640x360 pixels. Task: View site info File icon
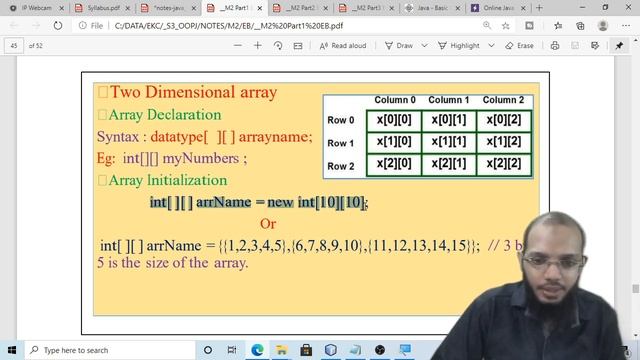[x=91, y=26]
